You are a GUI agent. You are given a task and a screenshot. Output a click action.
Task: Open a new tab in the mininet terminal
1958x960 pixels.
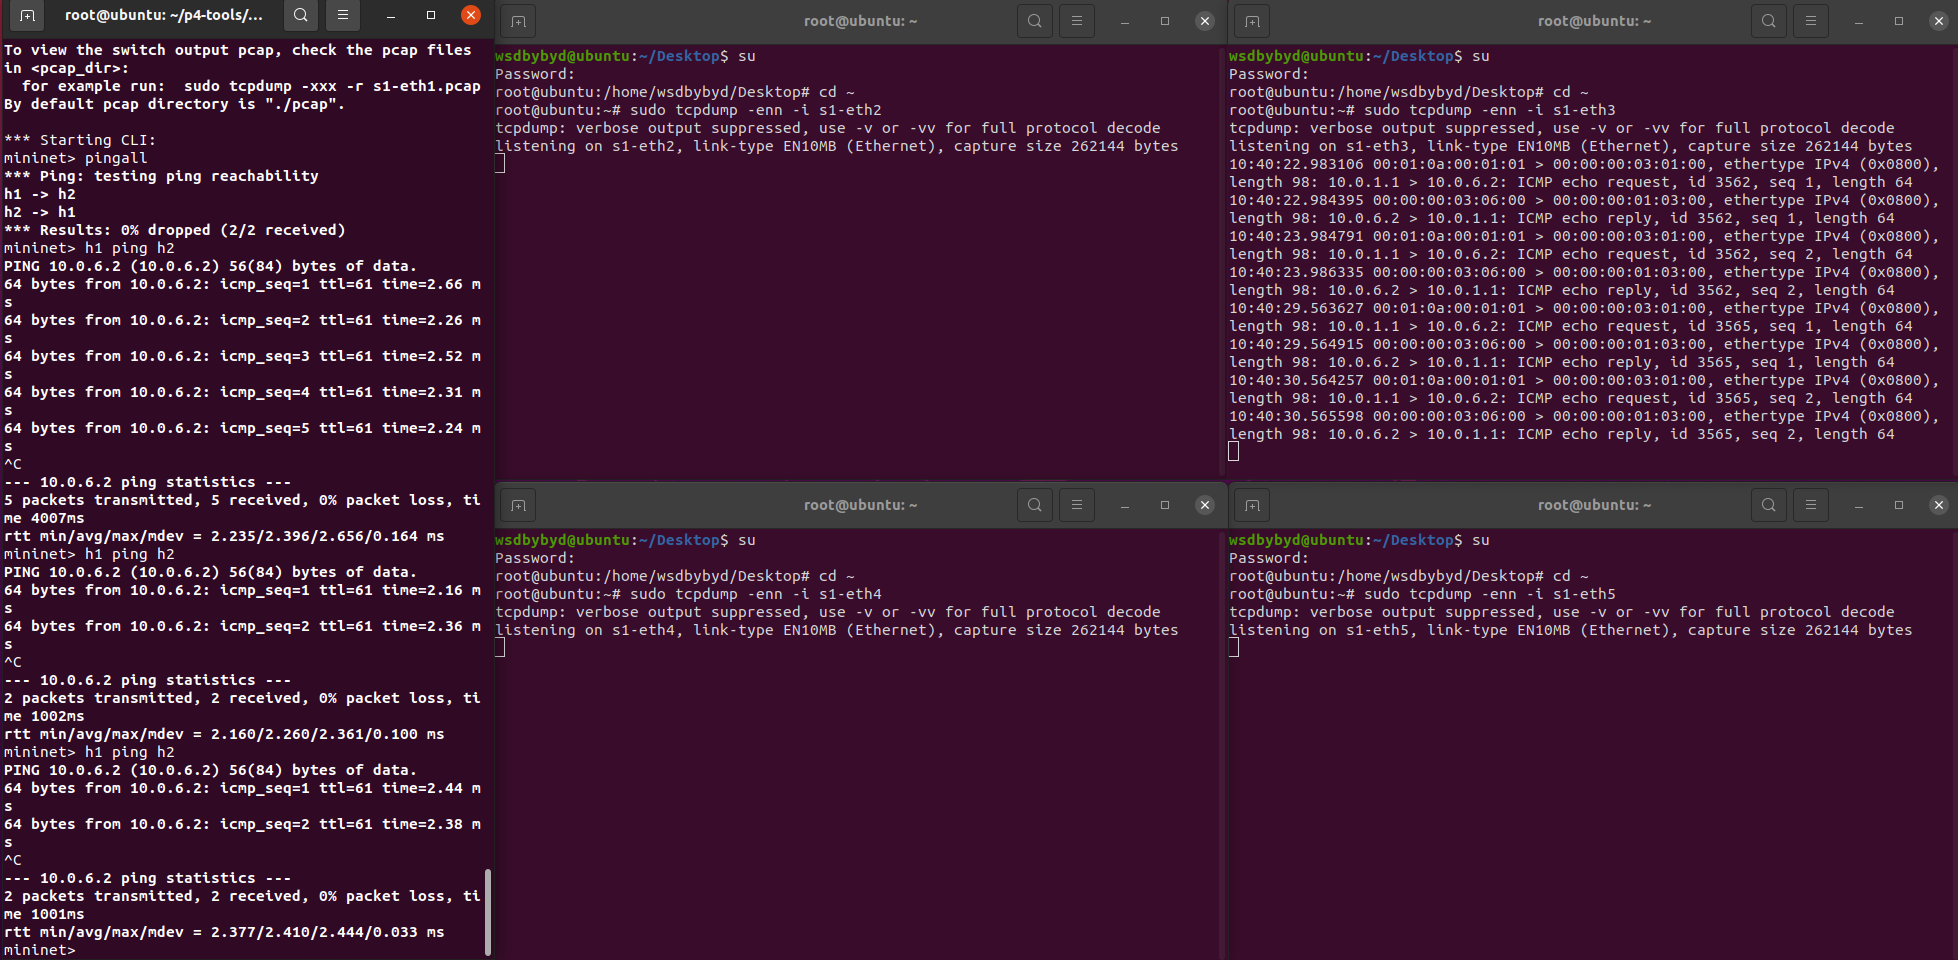point(27,16)
